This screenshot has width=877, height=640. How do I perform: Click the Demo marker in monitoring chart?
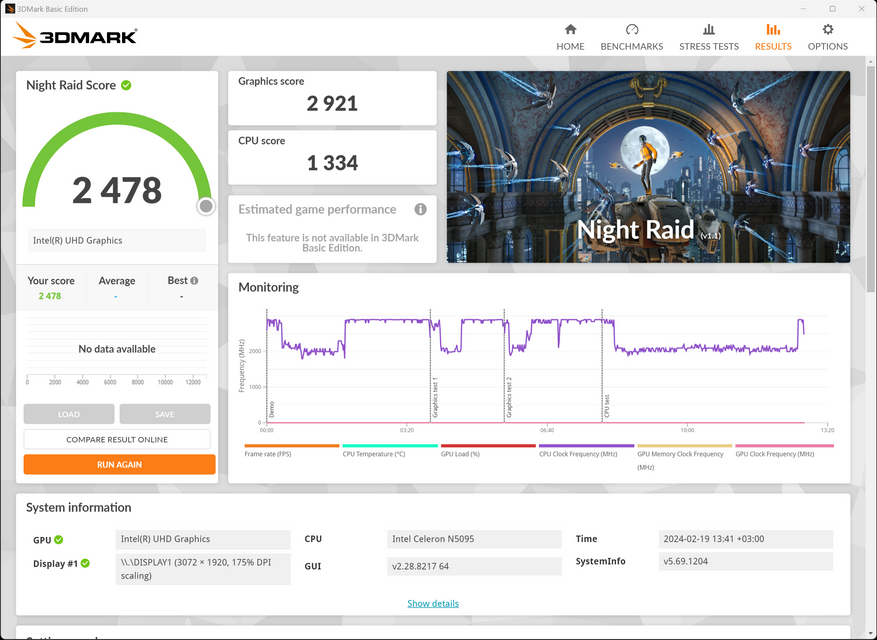tap(272, 410)
